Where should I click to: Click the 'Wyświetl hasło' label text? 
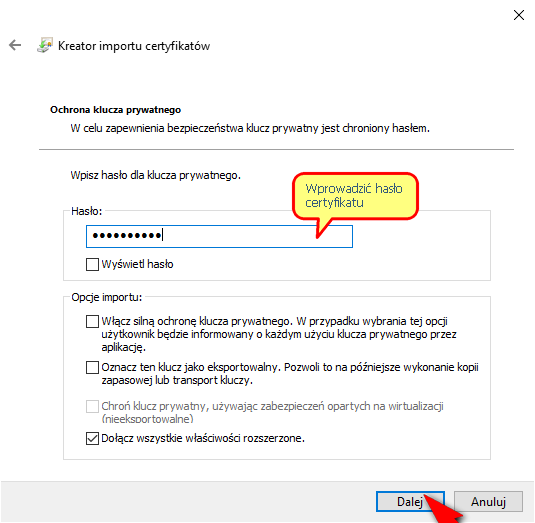pos(137,264)
